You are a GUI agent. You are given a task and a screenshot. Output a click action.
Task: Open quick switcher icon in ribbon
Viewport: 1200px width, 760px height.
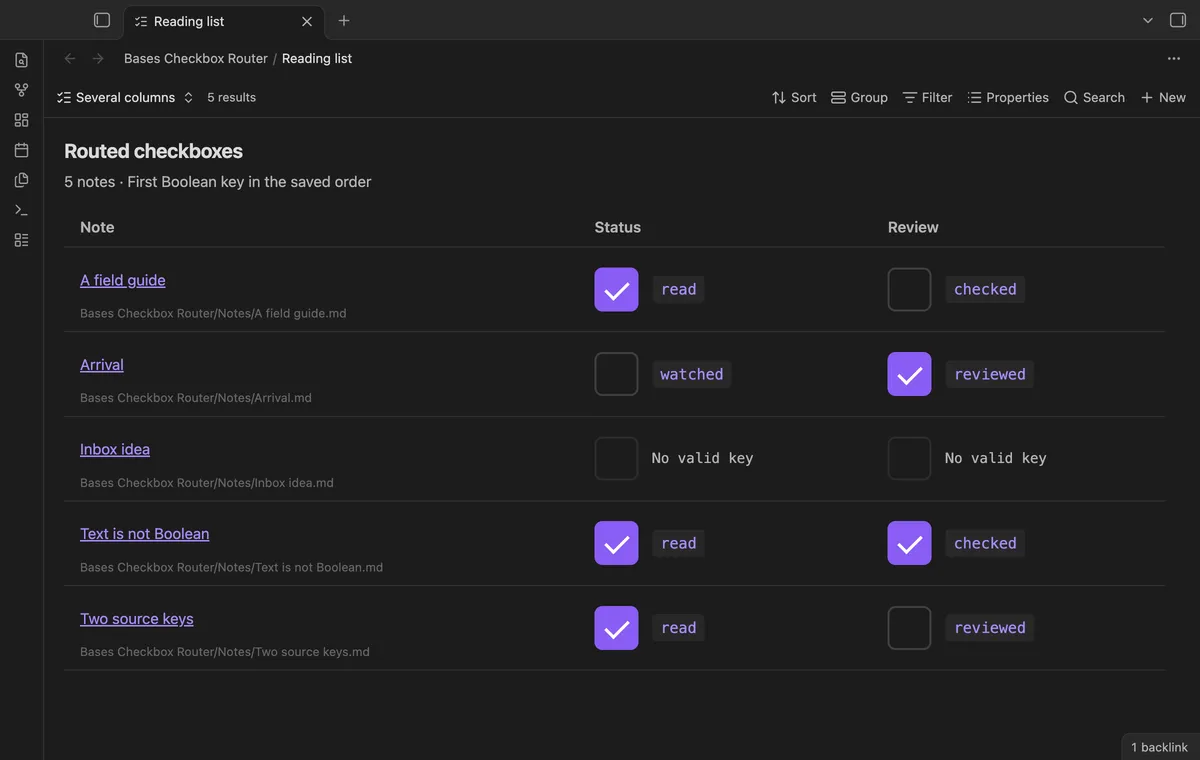22,60
